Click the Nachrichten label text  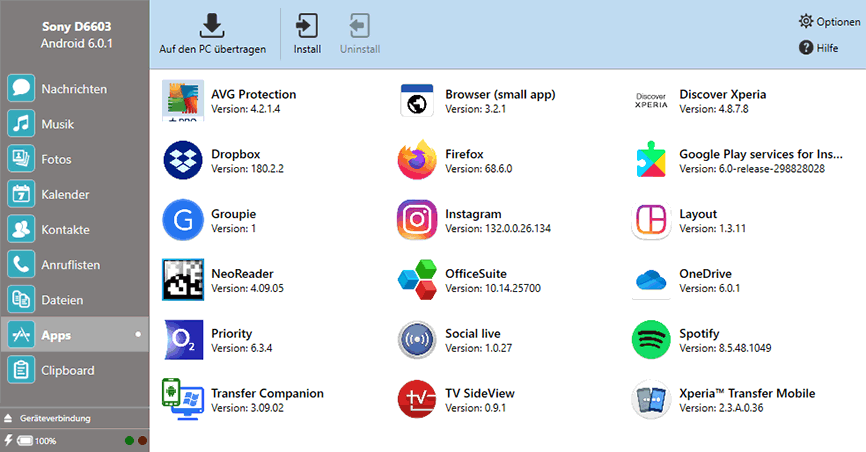[74, 89]
